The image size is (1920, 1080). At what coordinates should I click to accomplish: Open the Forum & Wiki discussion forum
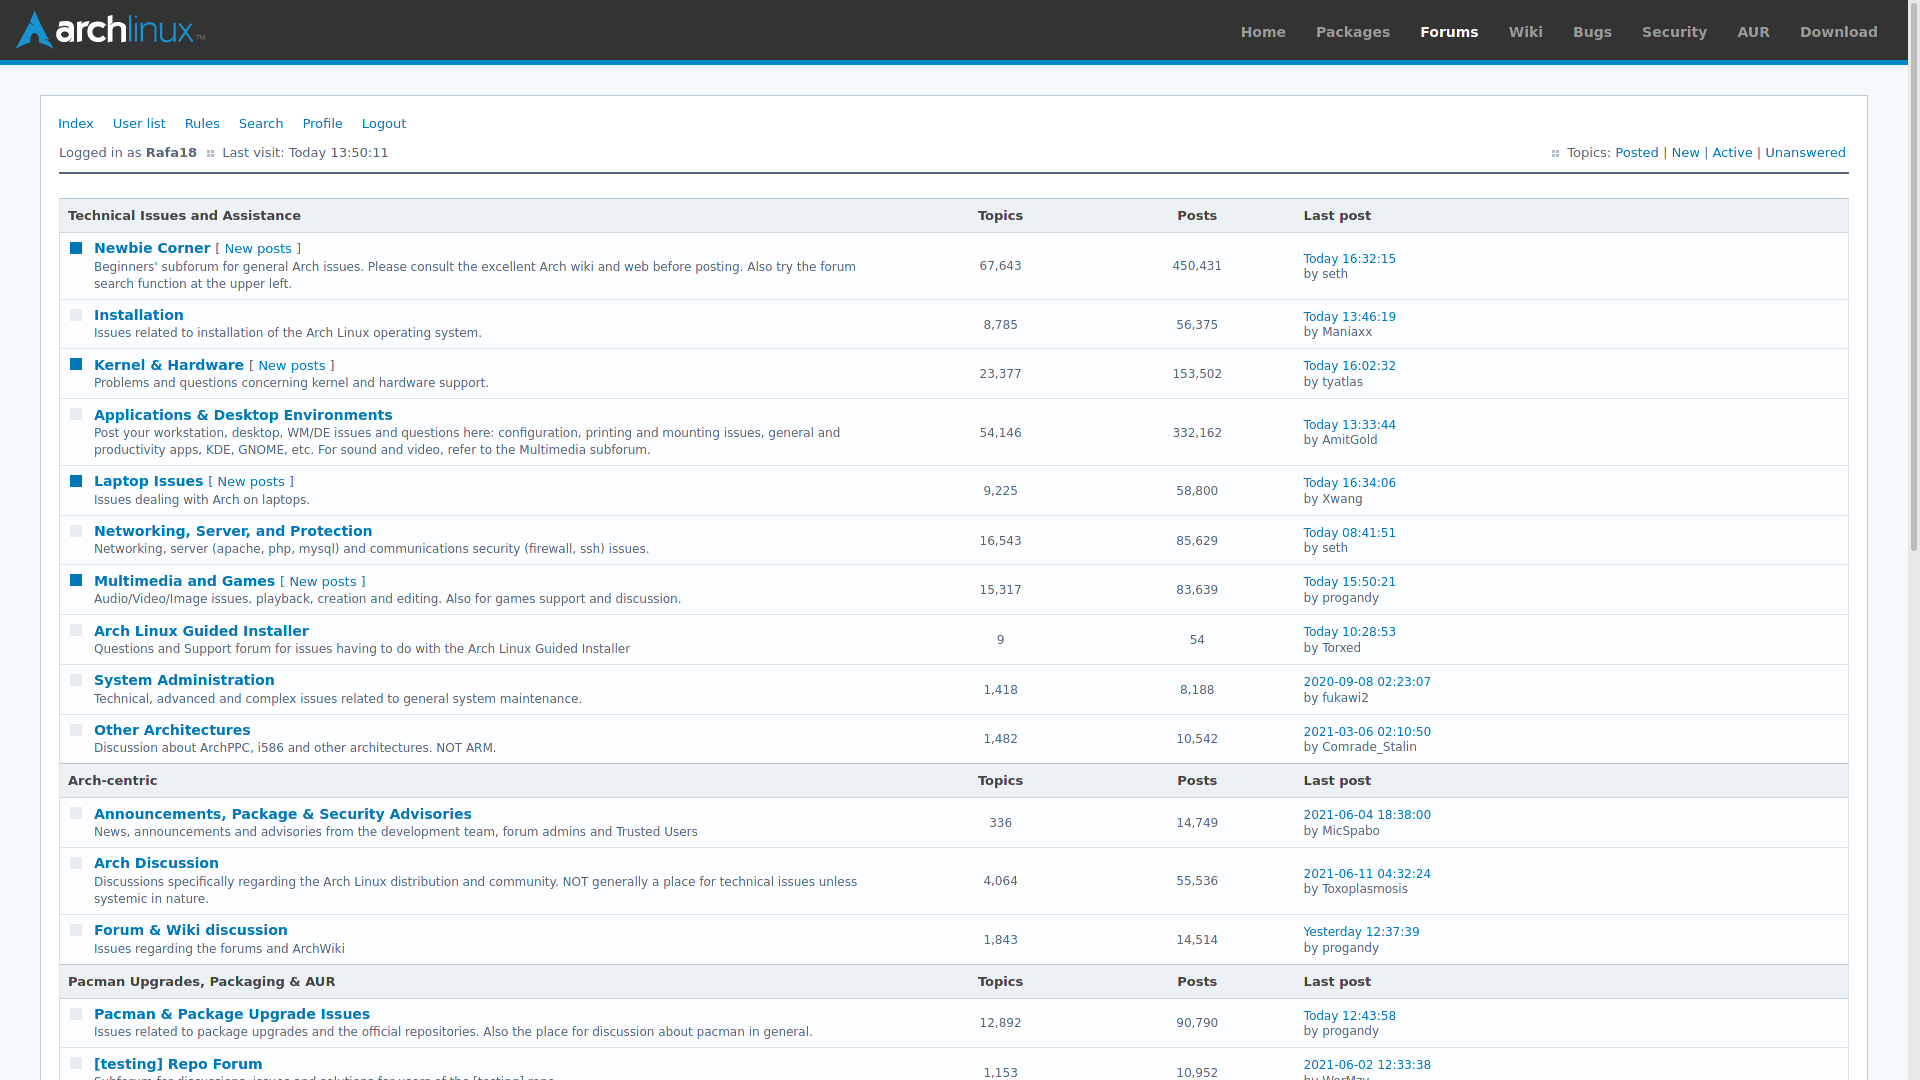click(x=191, y=930)
